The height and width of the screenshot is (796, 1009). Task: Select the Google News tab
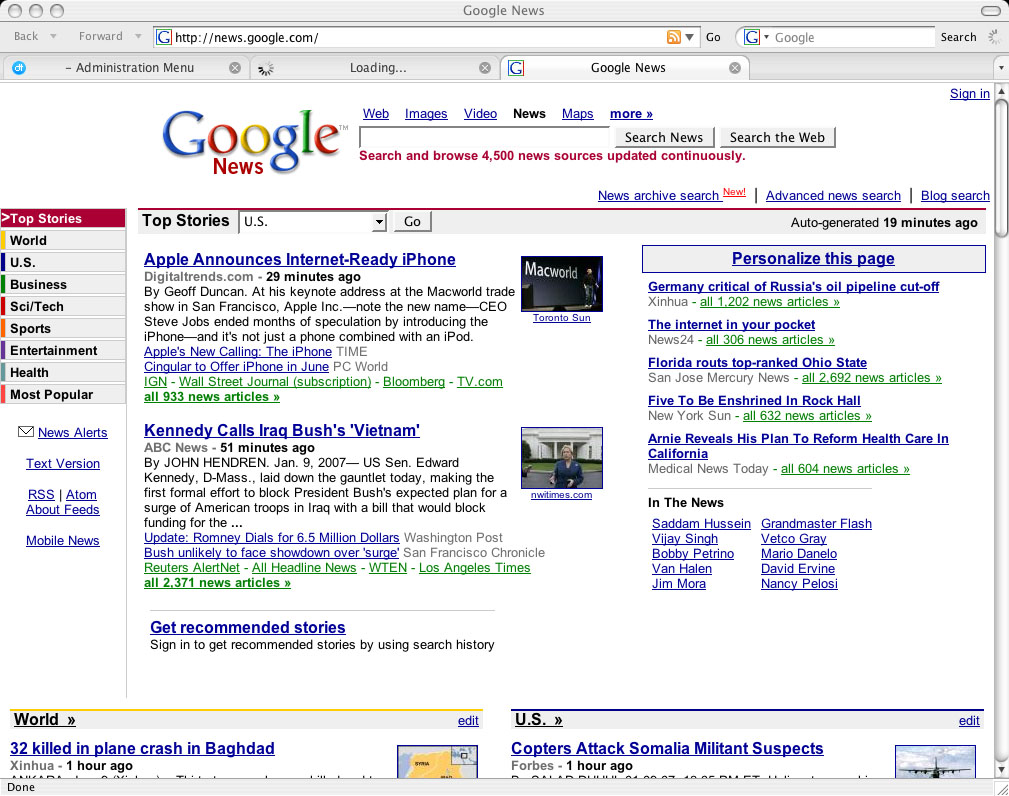[624, 68]
